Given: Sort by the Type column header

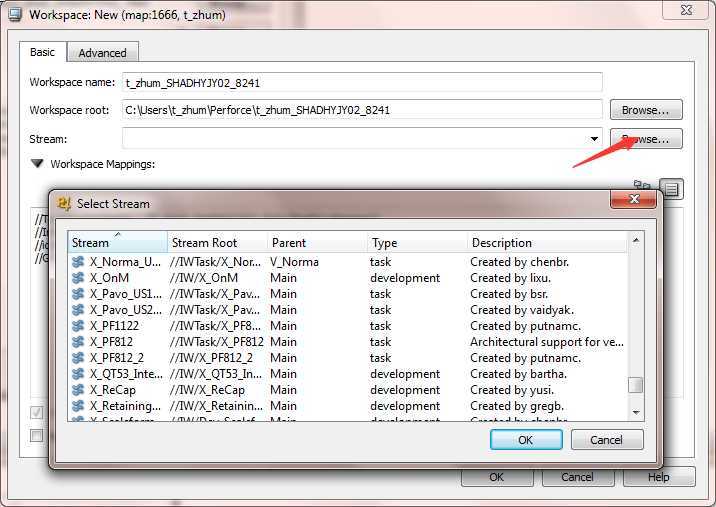Looking at the screenshot, I should pyautogui.click(x=417, y=243).
